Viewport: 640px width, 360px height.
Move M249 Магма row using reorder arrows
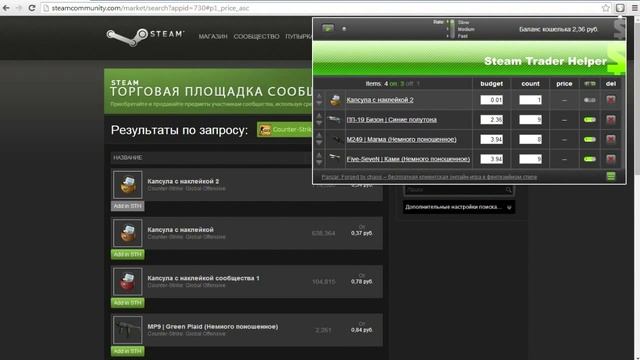(x=319, y=139)
